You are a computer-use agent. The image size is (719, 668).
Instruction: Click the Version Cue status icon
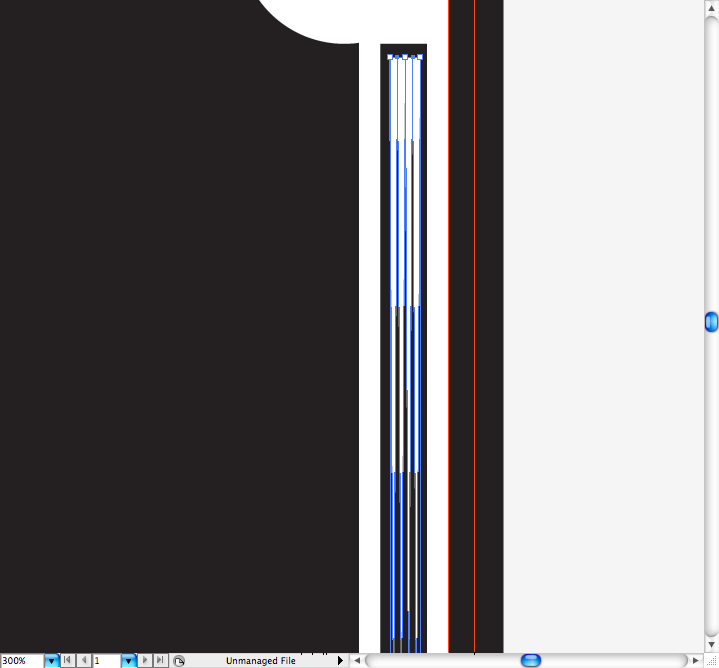click(x=179, y=661)
